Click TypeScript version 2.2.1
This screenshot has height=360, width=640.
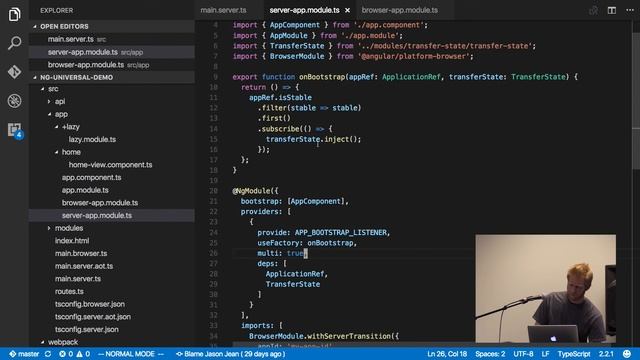pyautogui.click(x=606, y=354)
